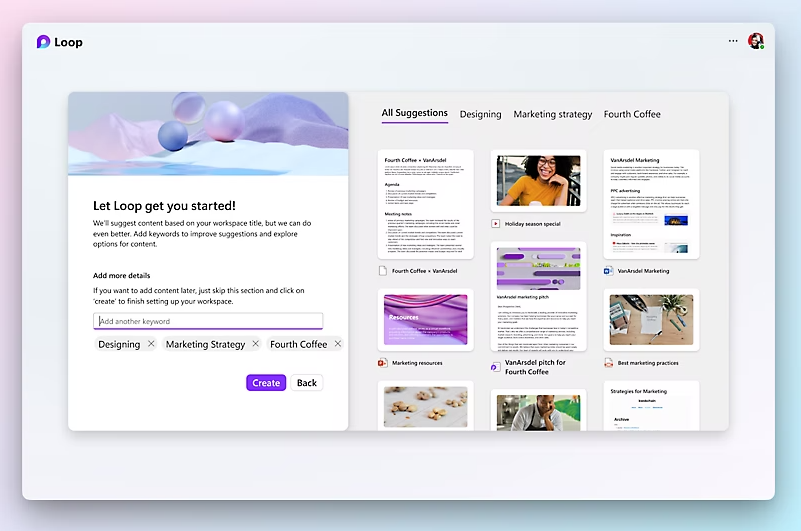The width and height of the screenshot is (801, 531).
Task: Open the VanArsdel Marketing document thumbnail
Action: tap(651, 204)
